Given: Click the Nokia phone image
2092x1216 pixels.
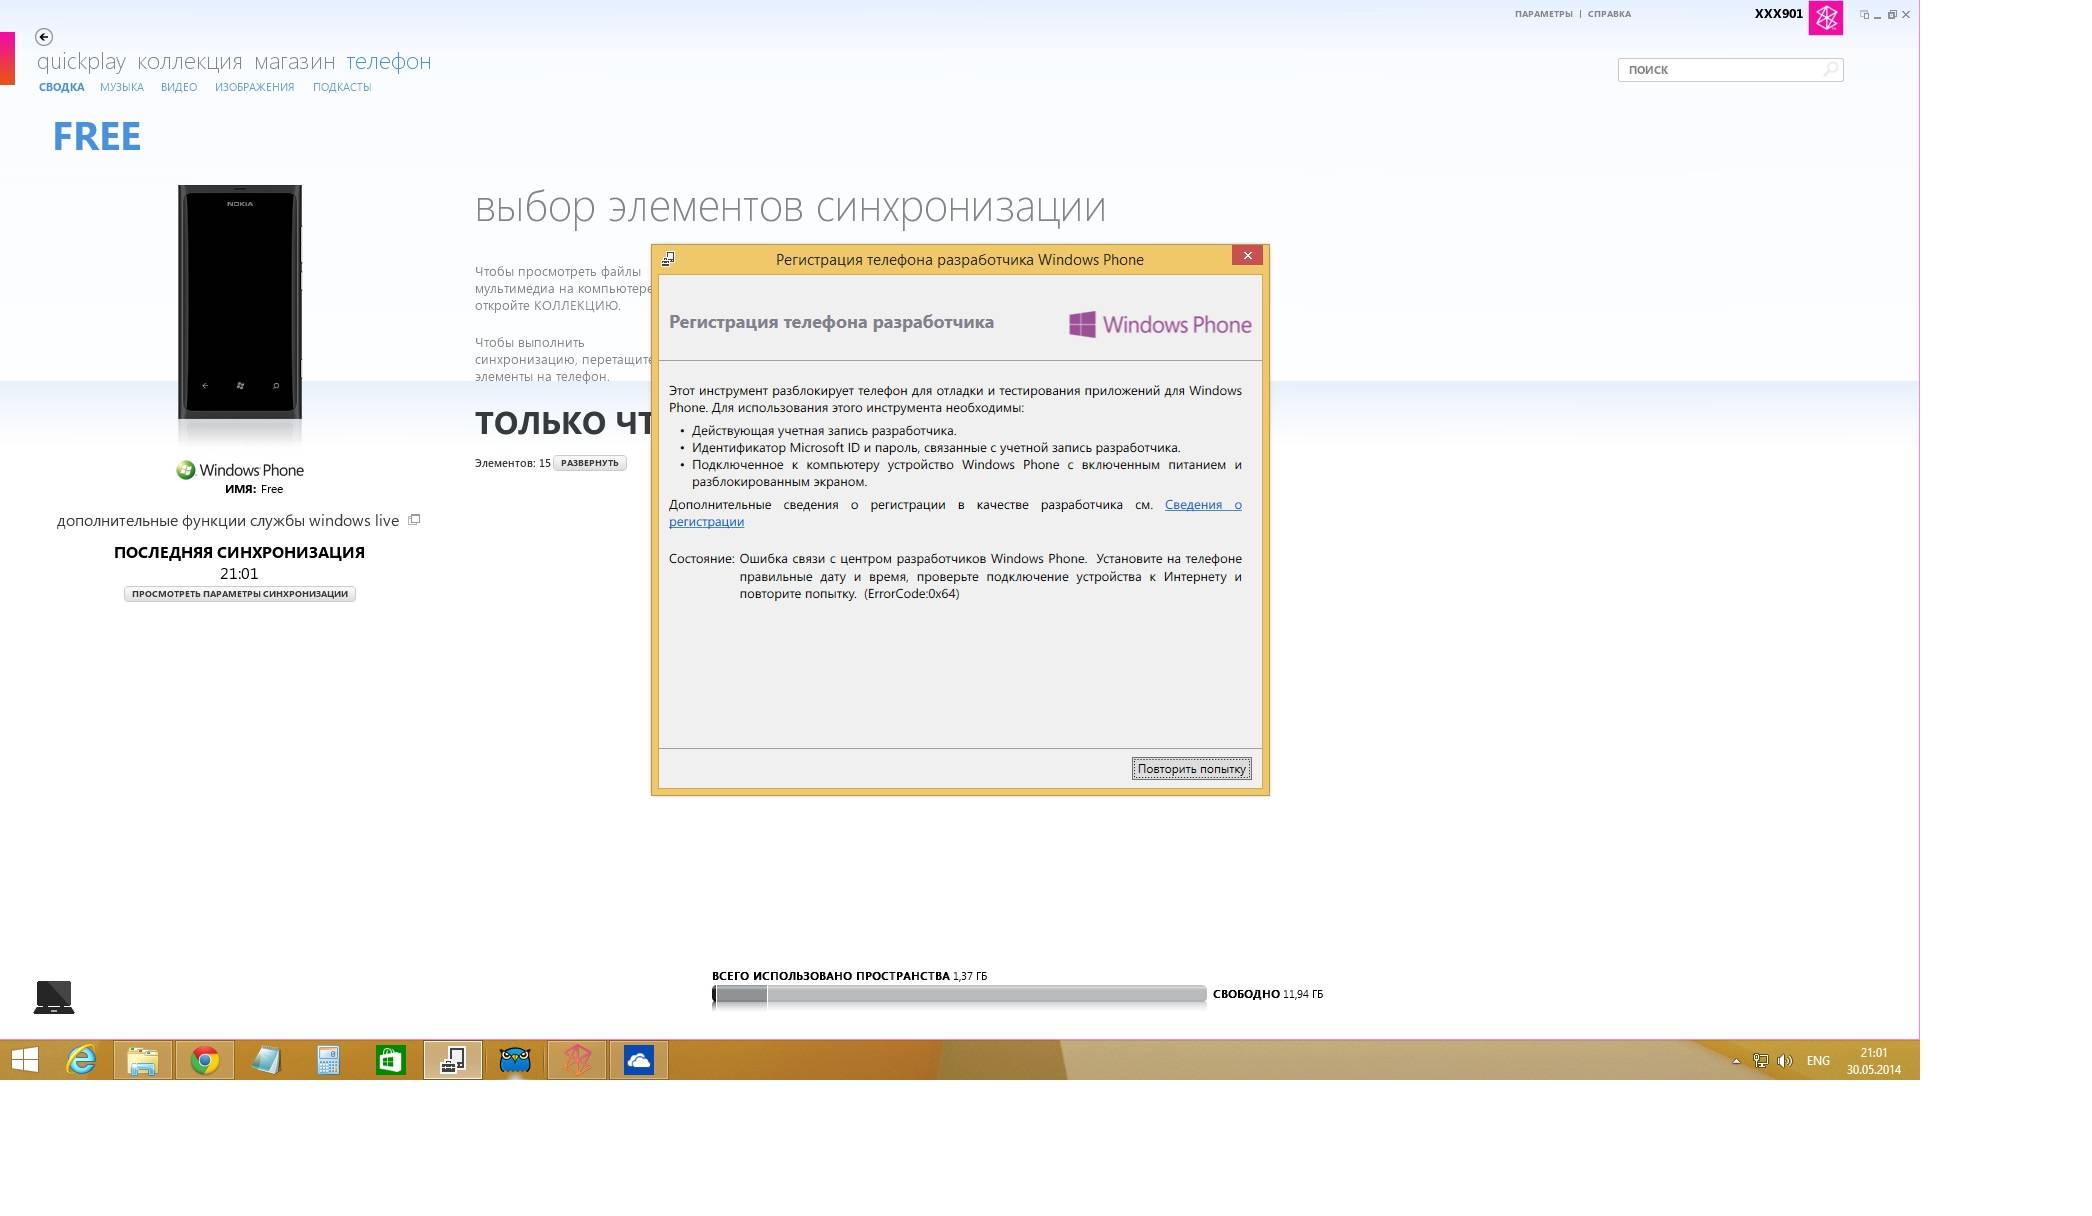Looking at the screenshot, I should point(240,302).
